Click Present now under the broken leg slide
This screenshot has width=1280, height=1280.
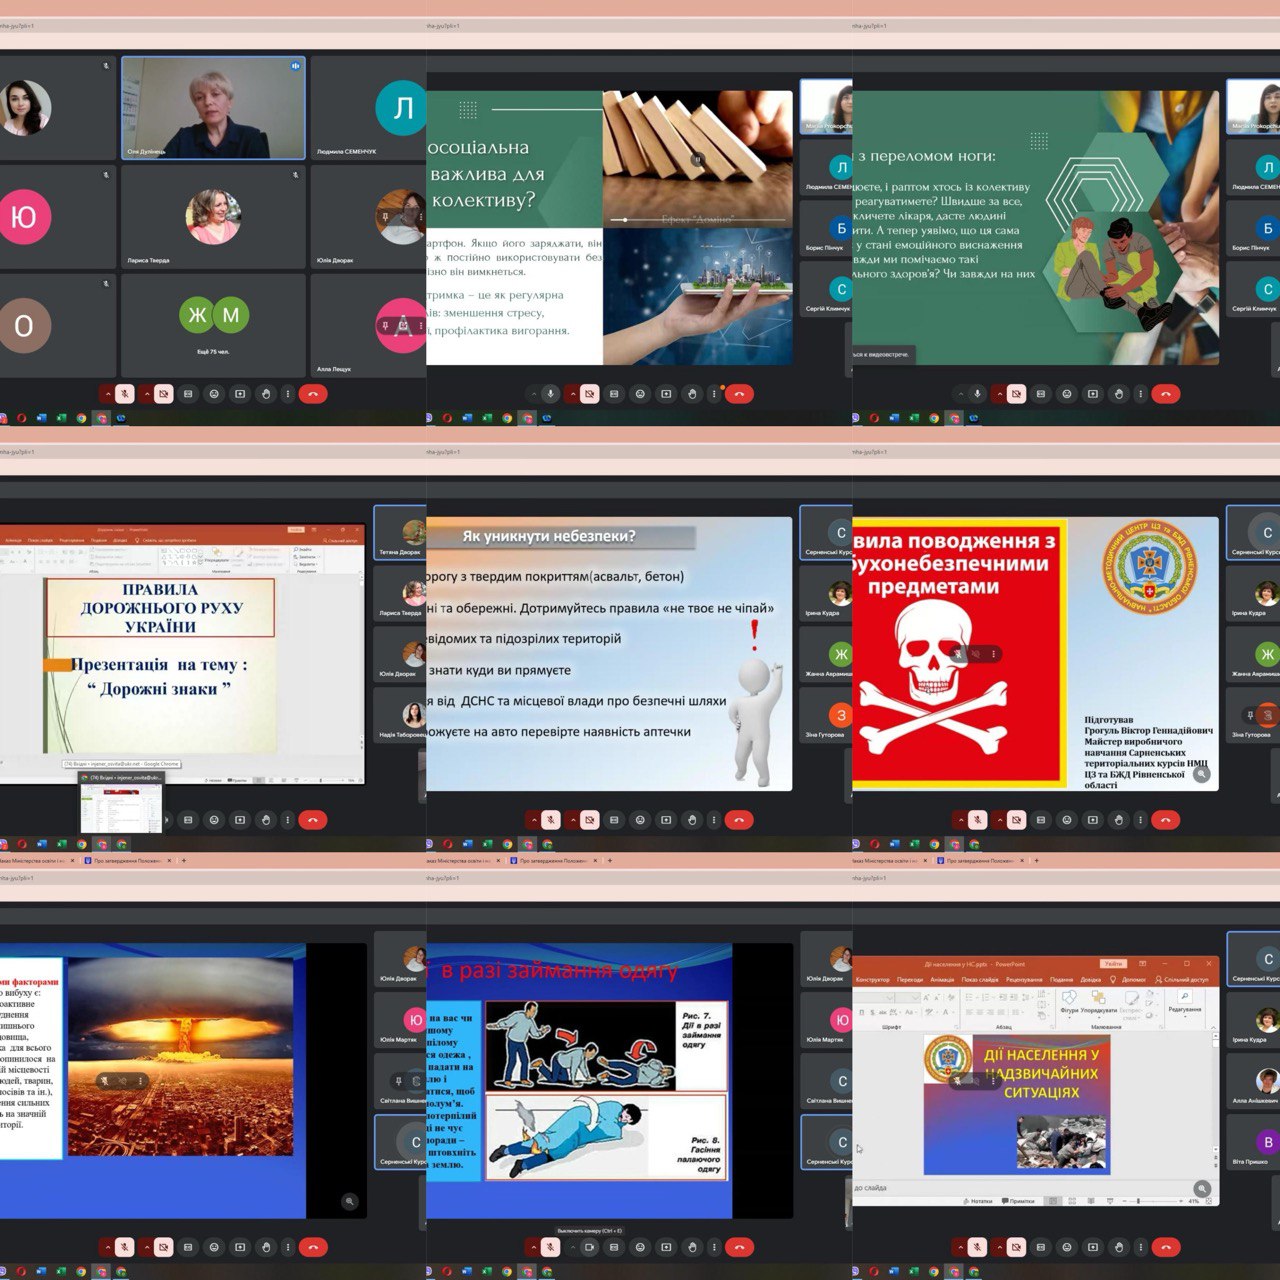tap(1093, 394)
